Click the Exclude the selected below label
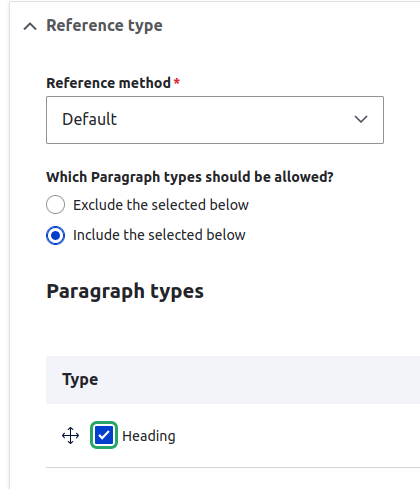Viewport: 420px width, 489px height. click(x=161, y=205)
